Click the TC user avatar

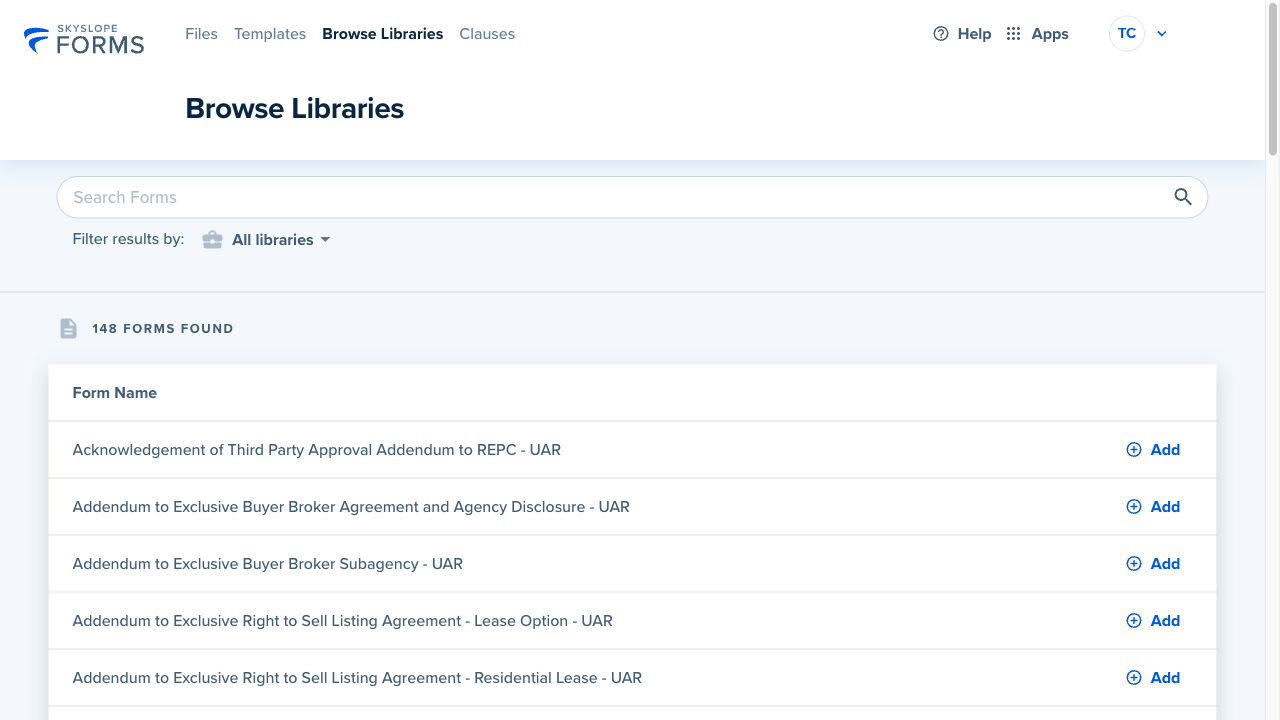pos(1126,34)
